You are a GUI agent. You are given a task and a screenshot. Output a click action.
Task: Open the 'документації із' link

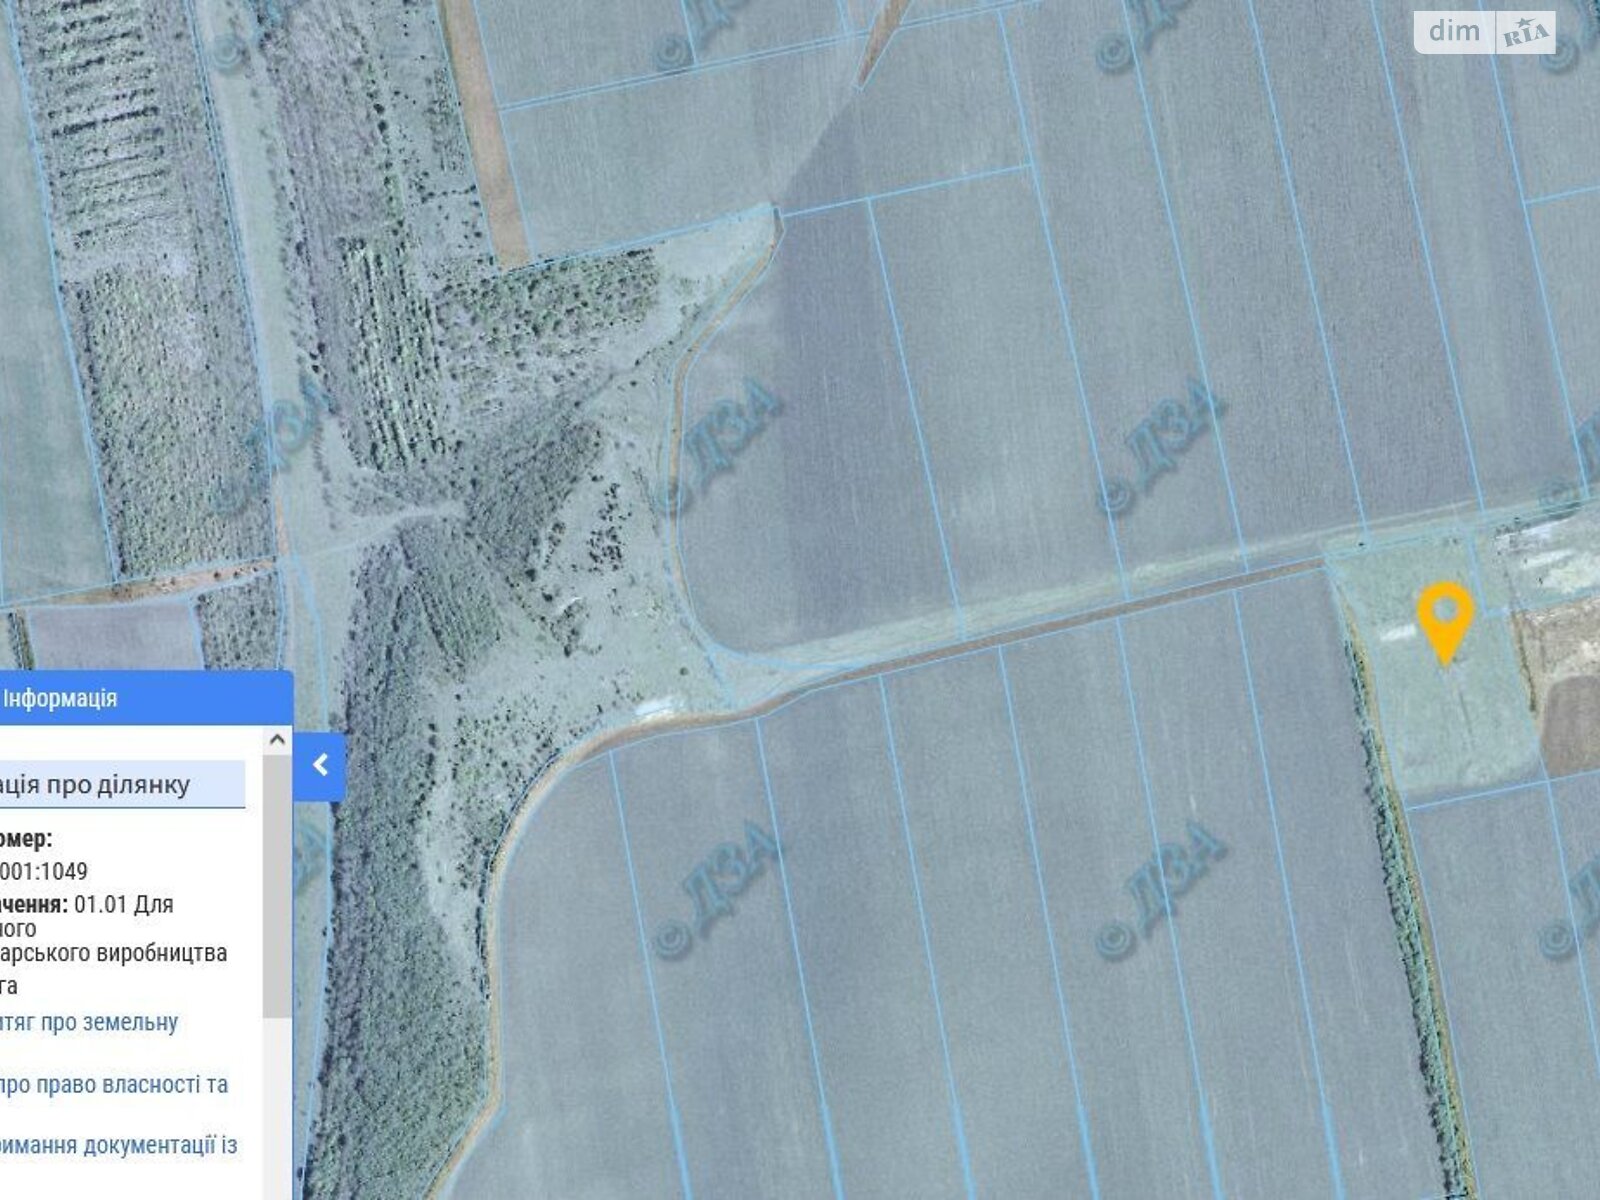click(118, 1145)
